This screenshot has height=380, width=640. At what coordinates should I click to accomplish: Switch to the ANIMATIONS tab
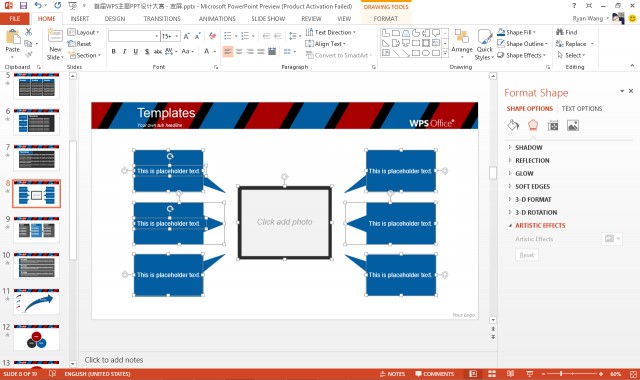pyautogui.click(x=217, y=19)
